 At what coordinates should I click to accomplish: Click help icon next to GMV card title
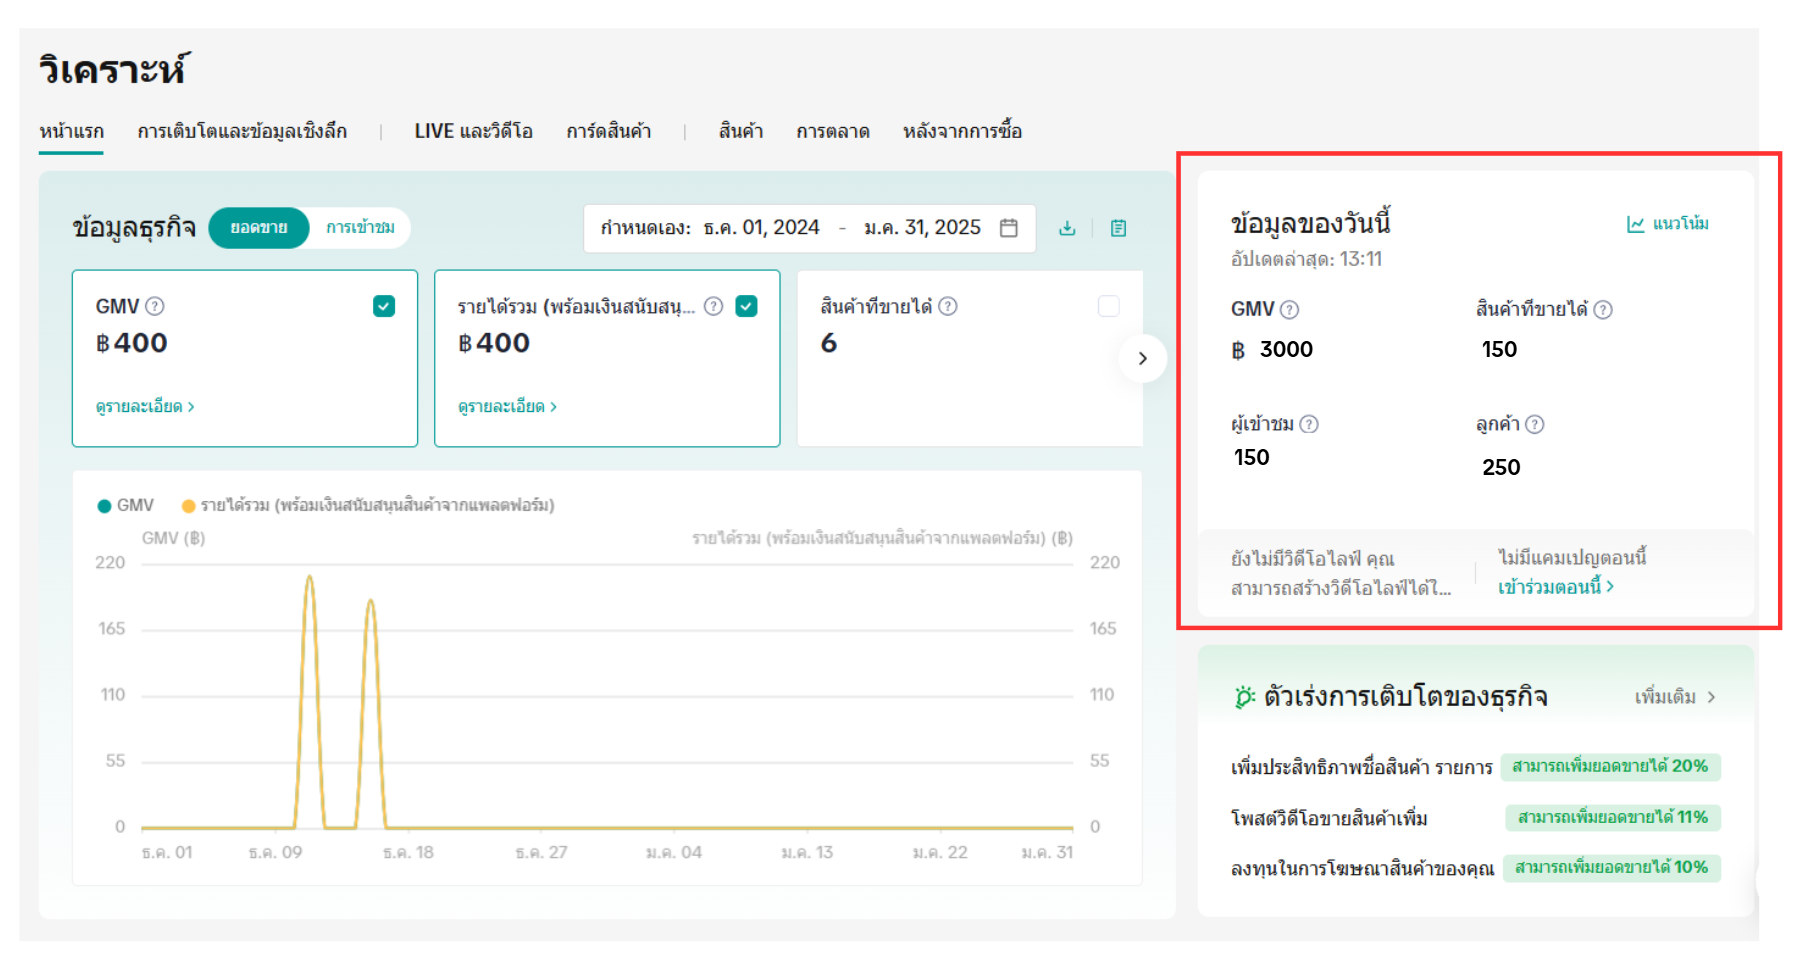155,306
